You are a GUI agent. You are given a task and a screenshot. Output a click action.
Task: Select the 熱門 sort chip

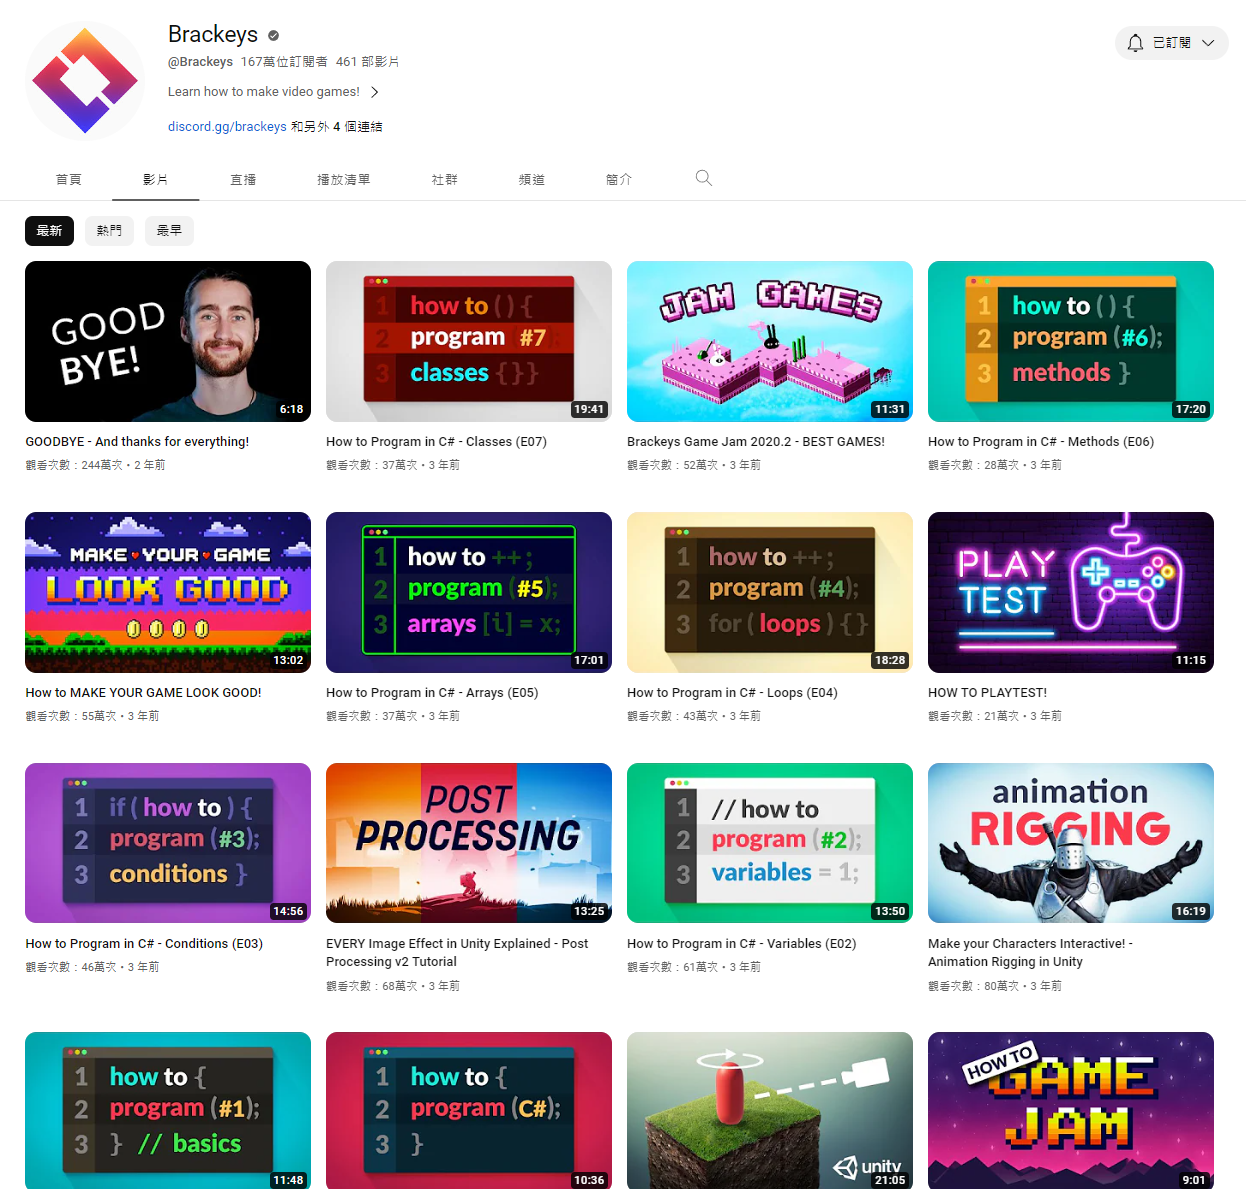[109, 231]
